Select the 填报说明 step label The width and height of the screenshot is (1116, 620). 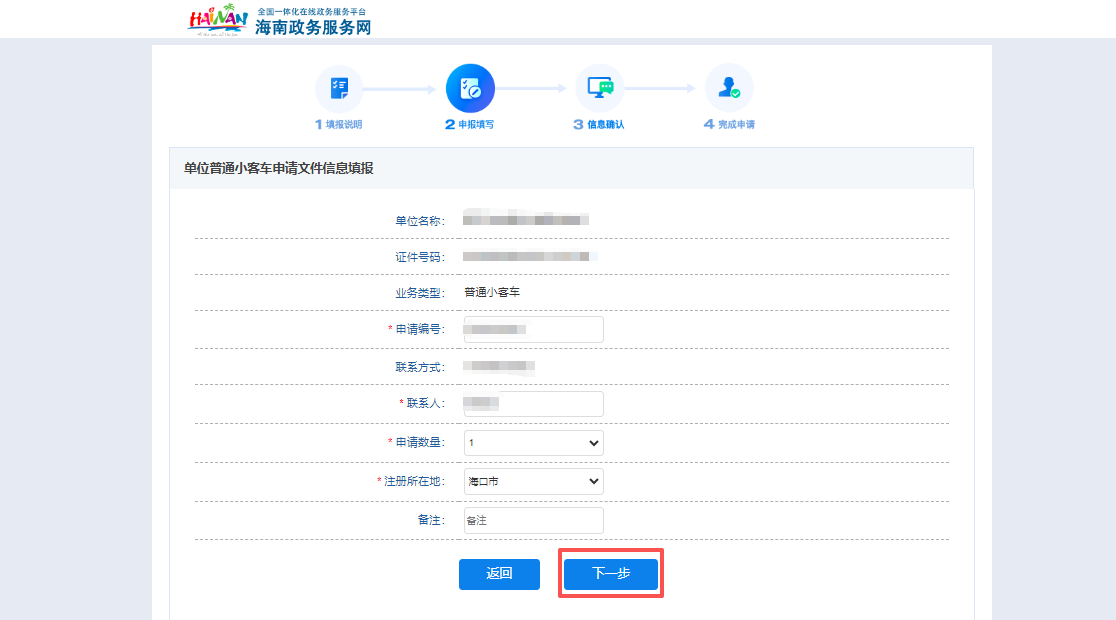pyautogui.click(x=339, y=122)
